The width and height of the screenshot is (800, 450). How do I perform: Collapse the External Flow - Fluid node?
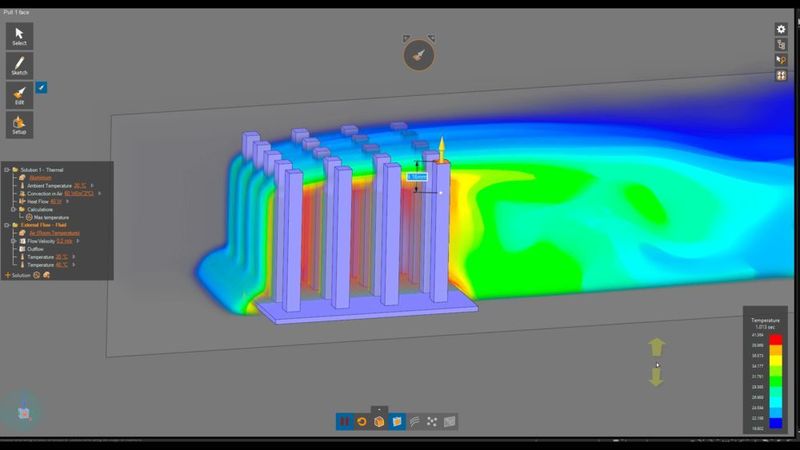[7, 225]
